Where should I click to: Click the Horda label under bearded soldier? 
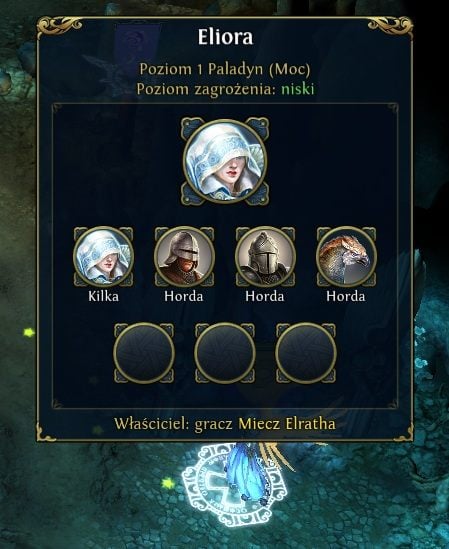[x=184, y=296]
